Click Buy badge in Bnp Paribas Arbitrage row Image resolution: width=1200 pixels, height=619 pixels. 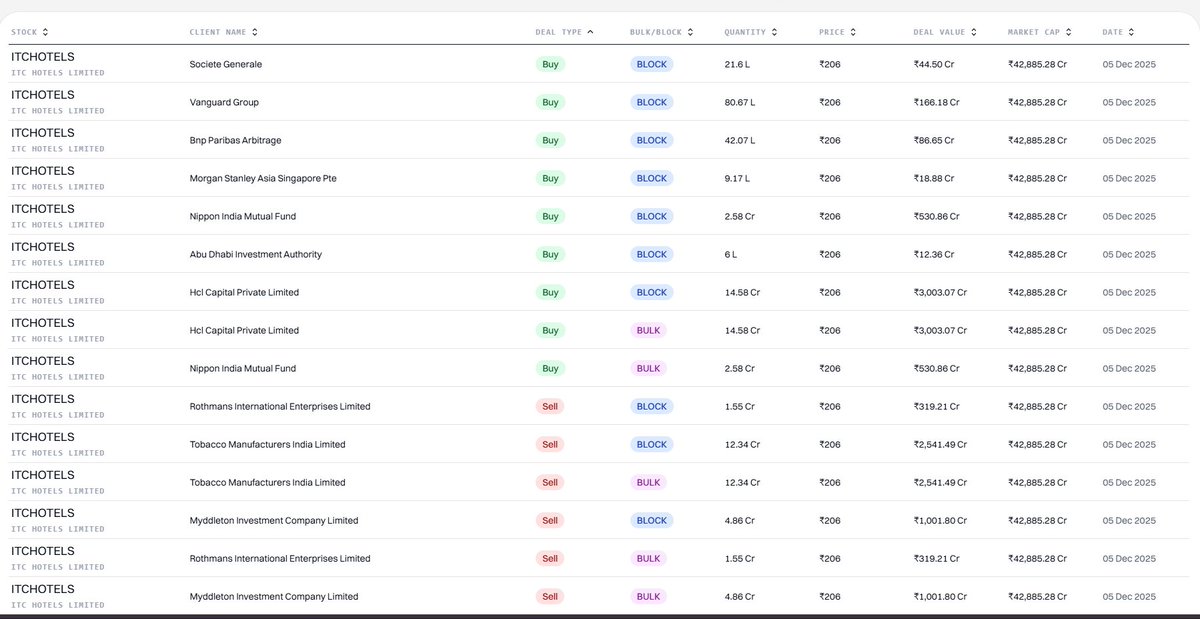tap(550, 140)
